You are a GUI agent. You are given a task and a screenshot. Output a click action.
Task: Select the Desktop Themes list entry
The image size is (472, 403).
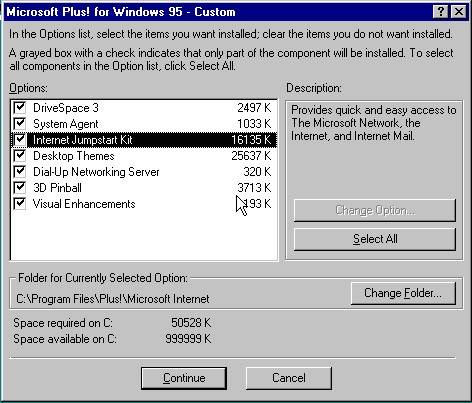click(152, 156)
